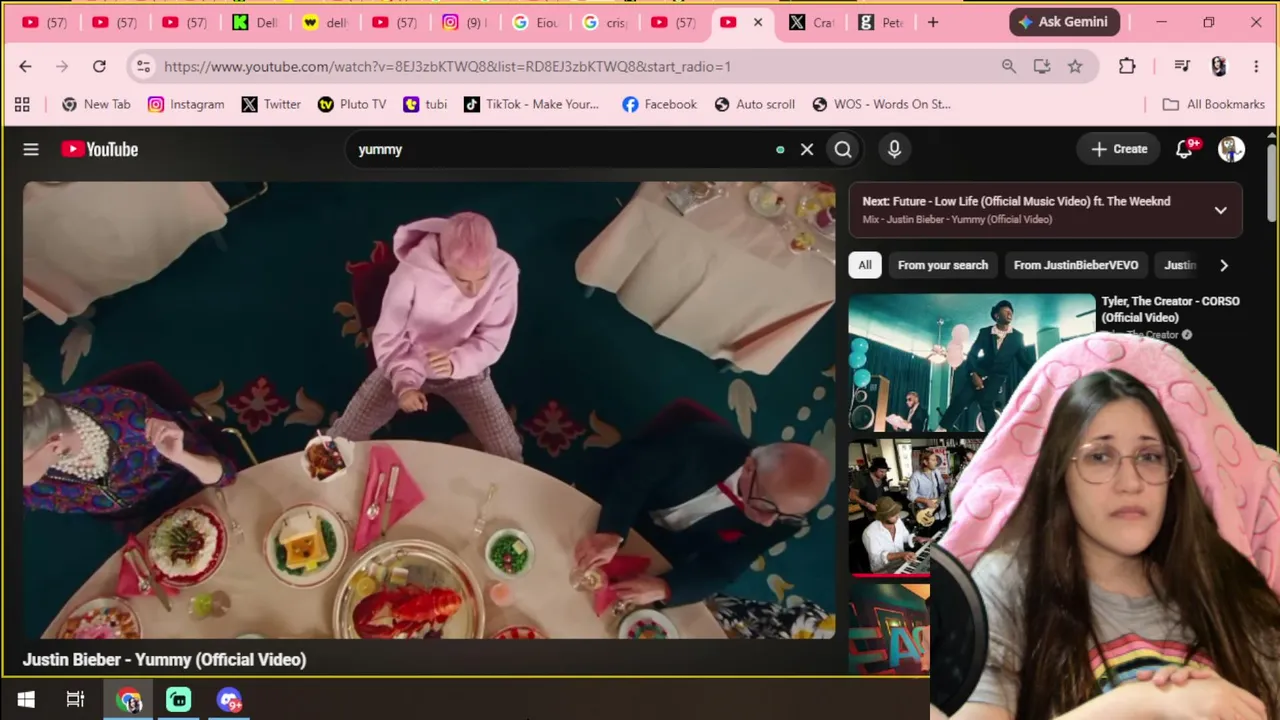Open the Pluto TV bookmark
Viewport: 1280px width, 720px height.
point(352,104)
